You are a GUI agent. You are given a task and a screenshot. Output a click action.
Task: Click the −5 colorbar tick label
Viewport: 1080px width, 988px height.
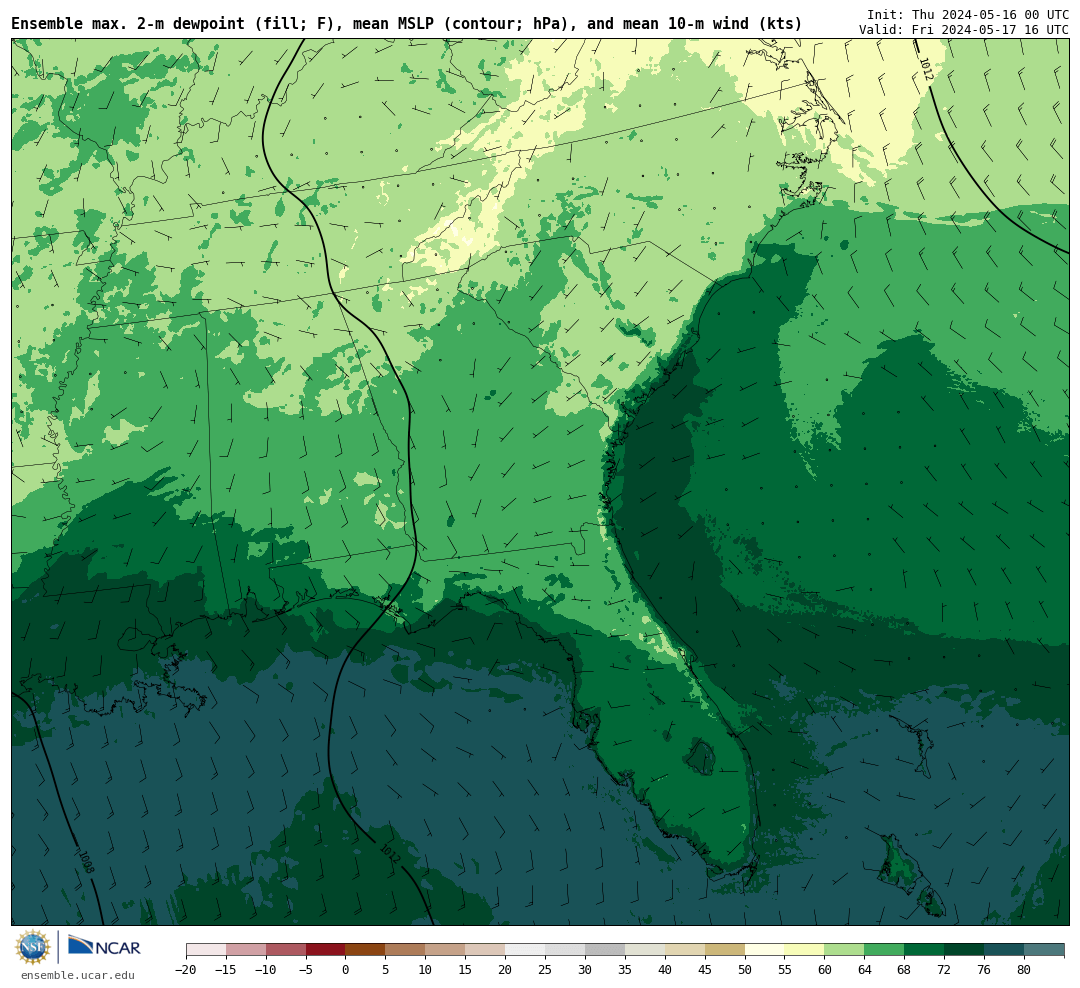(306, 969)
